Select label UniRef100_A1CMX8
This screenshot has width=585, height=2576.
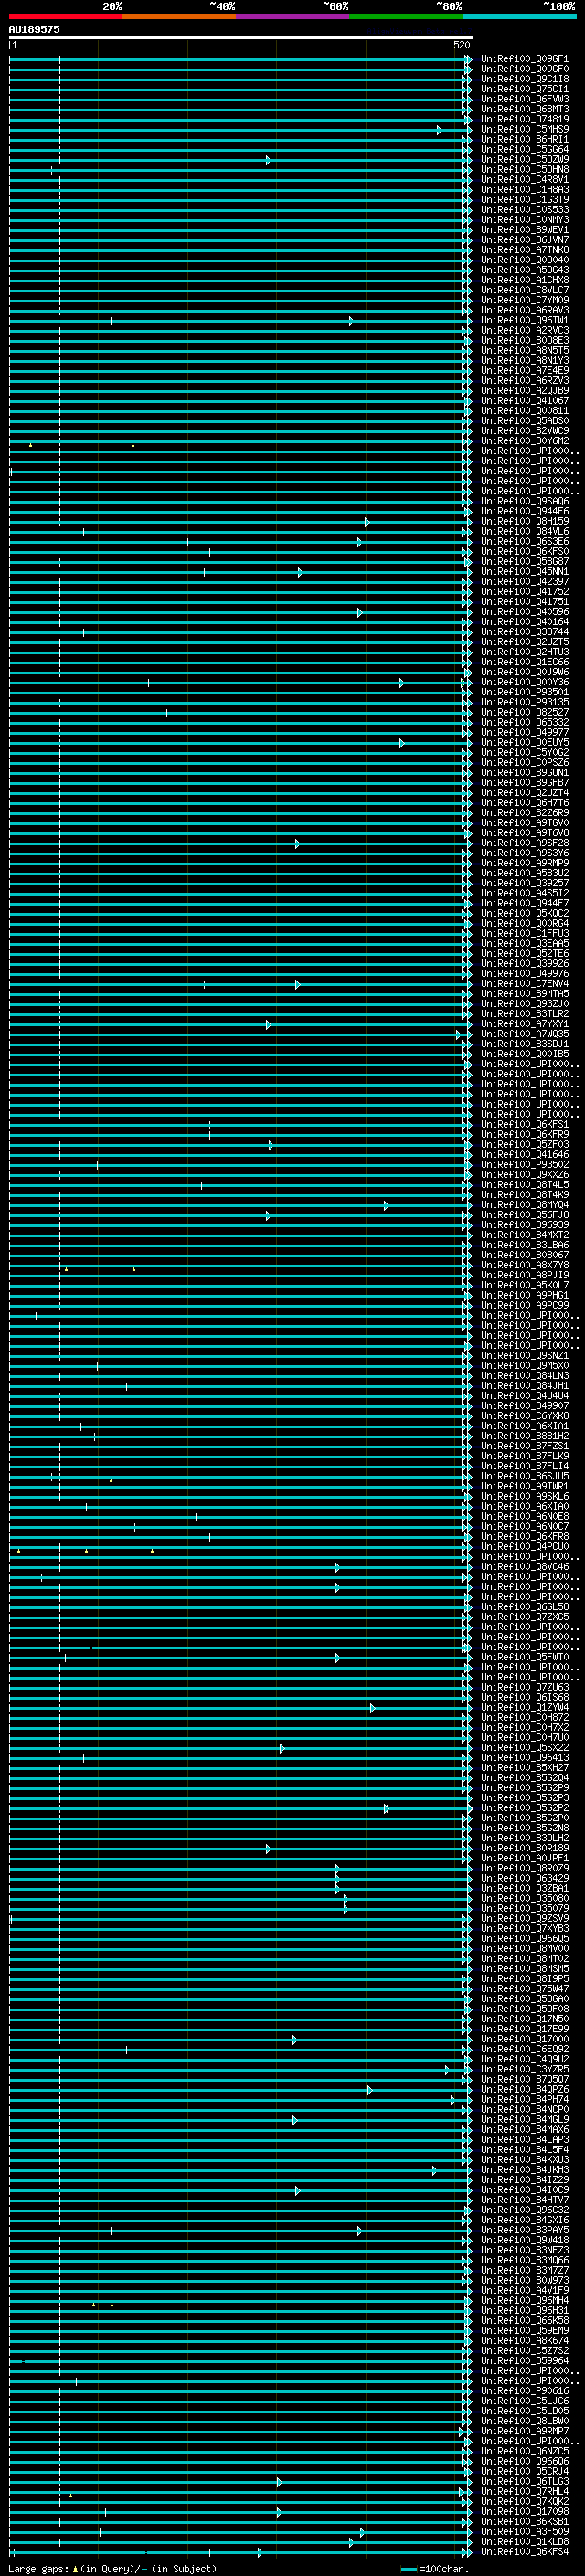[524, 280]
